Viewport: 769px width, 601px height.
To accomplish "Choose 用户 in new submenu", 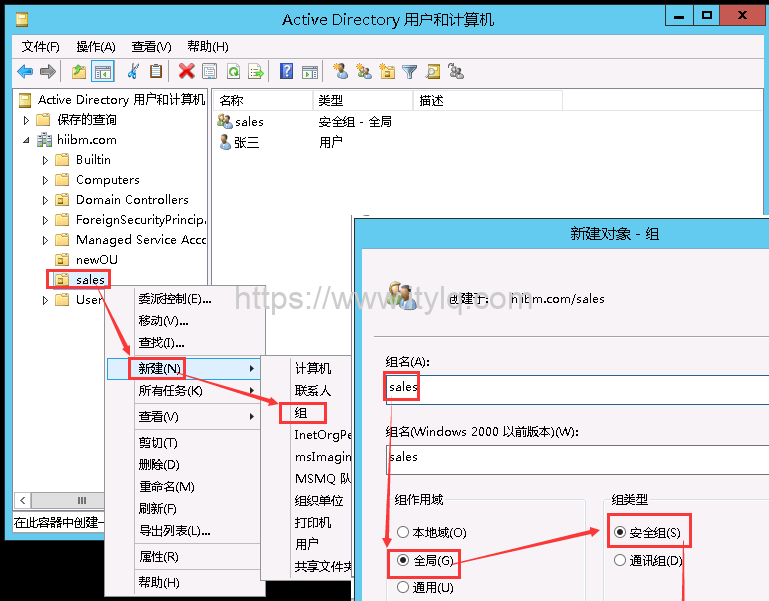I will coord(307,544).
